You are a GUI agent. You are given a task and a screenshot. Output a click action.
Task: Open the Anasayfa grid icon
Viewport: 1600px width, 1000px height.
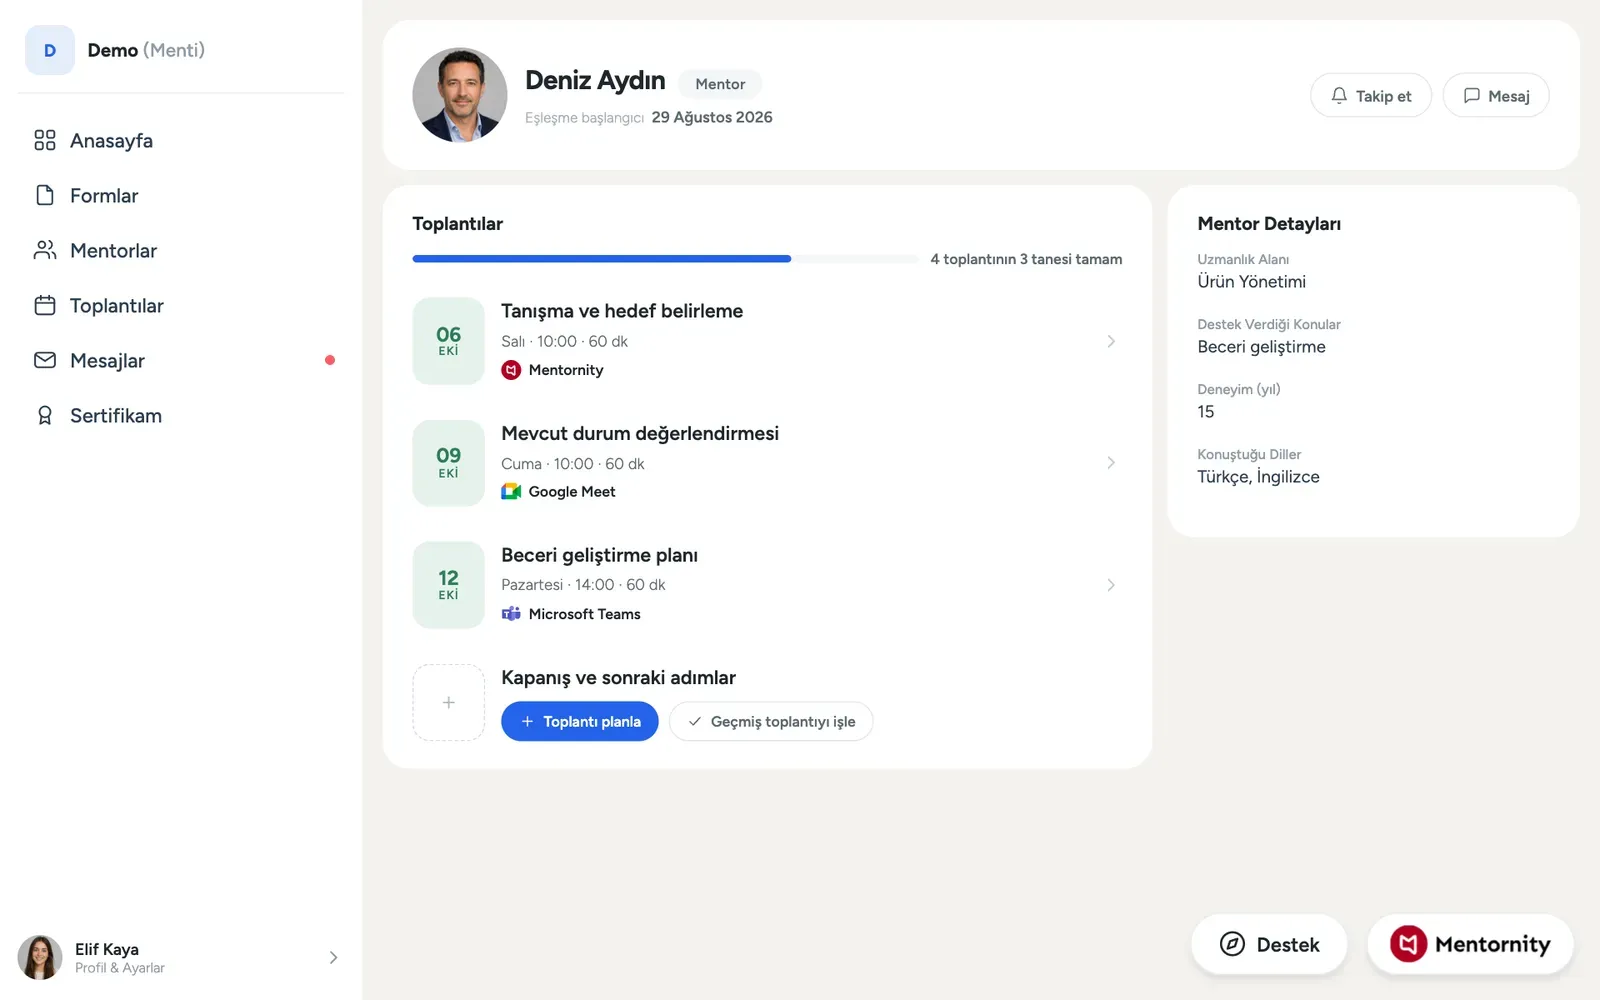click(45, 140)
